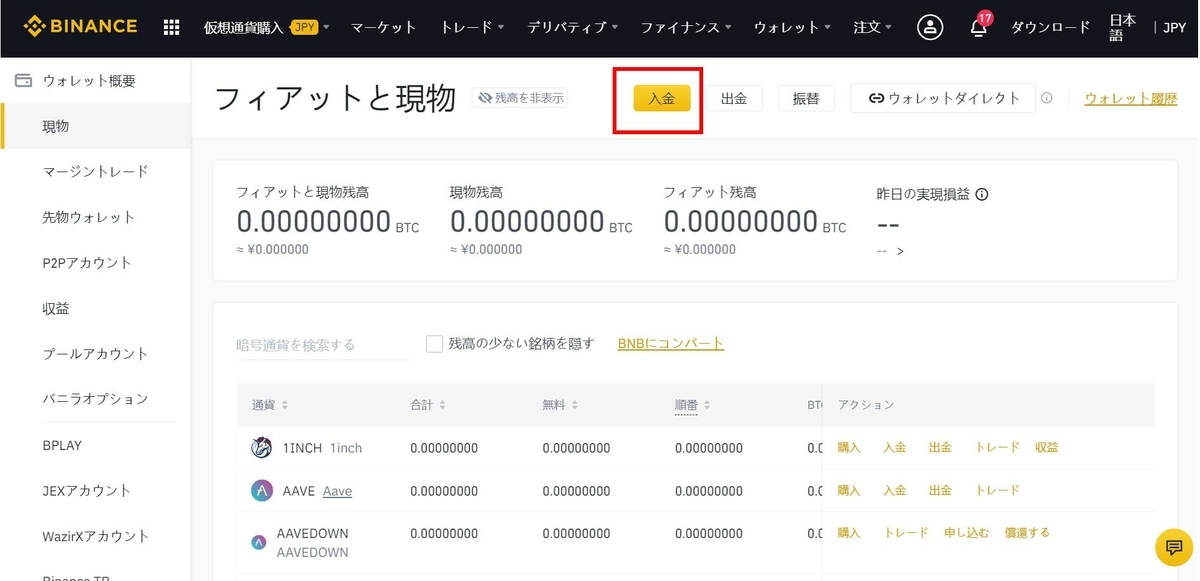The width and height of the screenshot is (1200, 581).
Task: Click the AAVEDOWN coin icon
Action: pyautogui.click(x=259, y=542)
